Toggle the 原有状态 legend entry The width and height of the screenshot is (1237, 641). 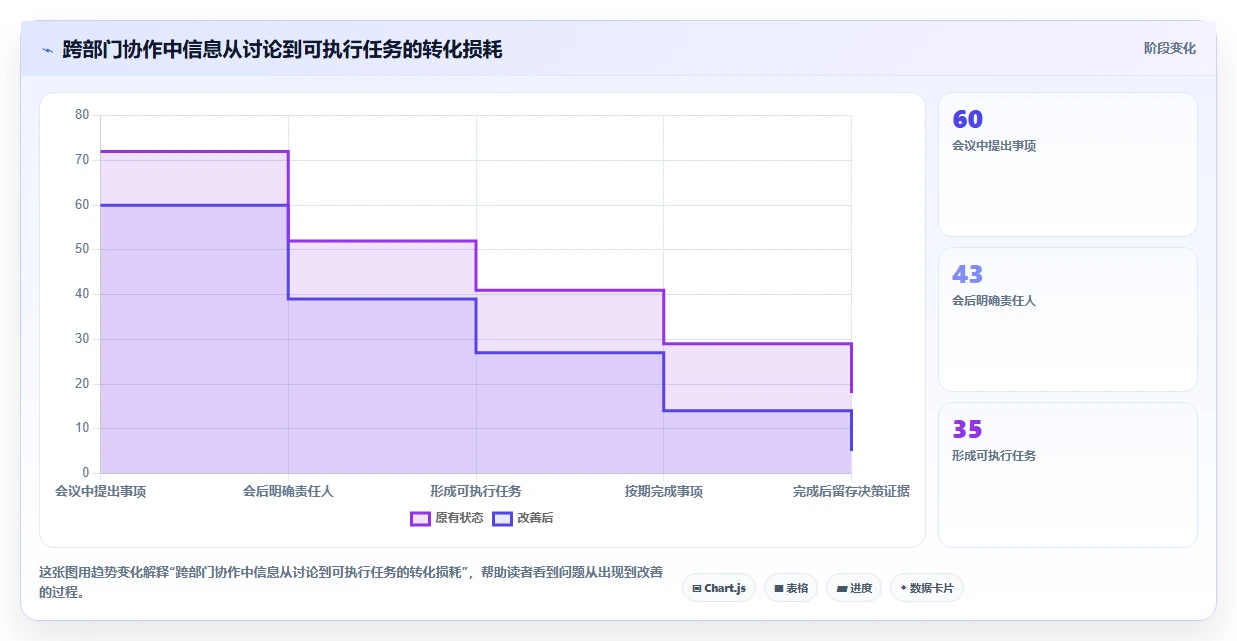click(x=447, y=518)
